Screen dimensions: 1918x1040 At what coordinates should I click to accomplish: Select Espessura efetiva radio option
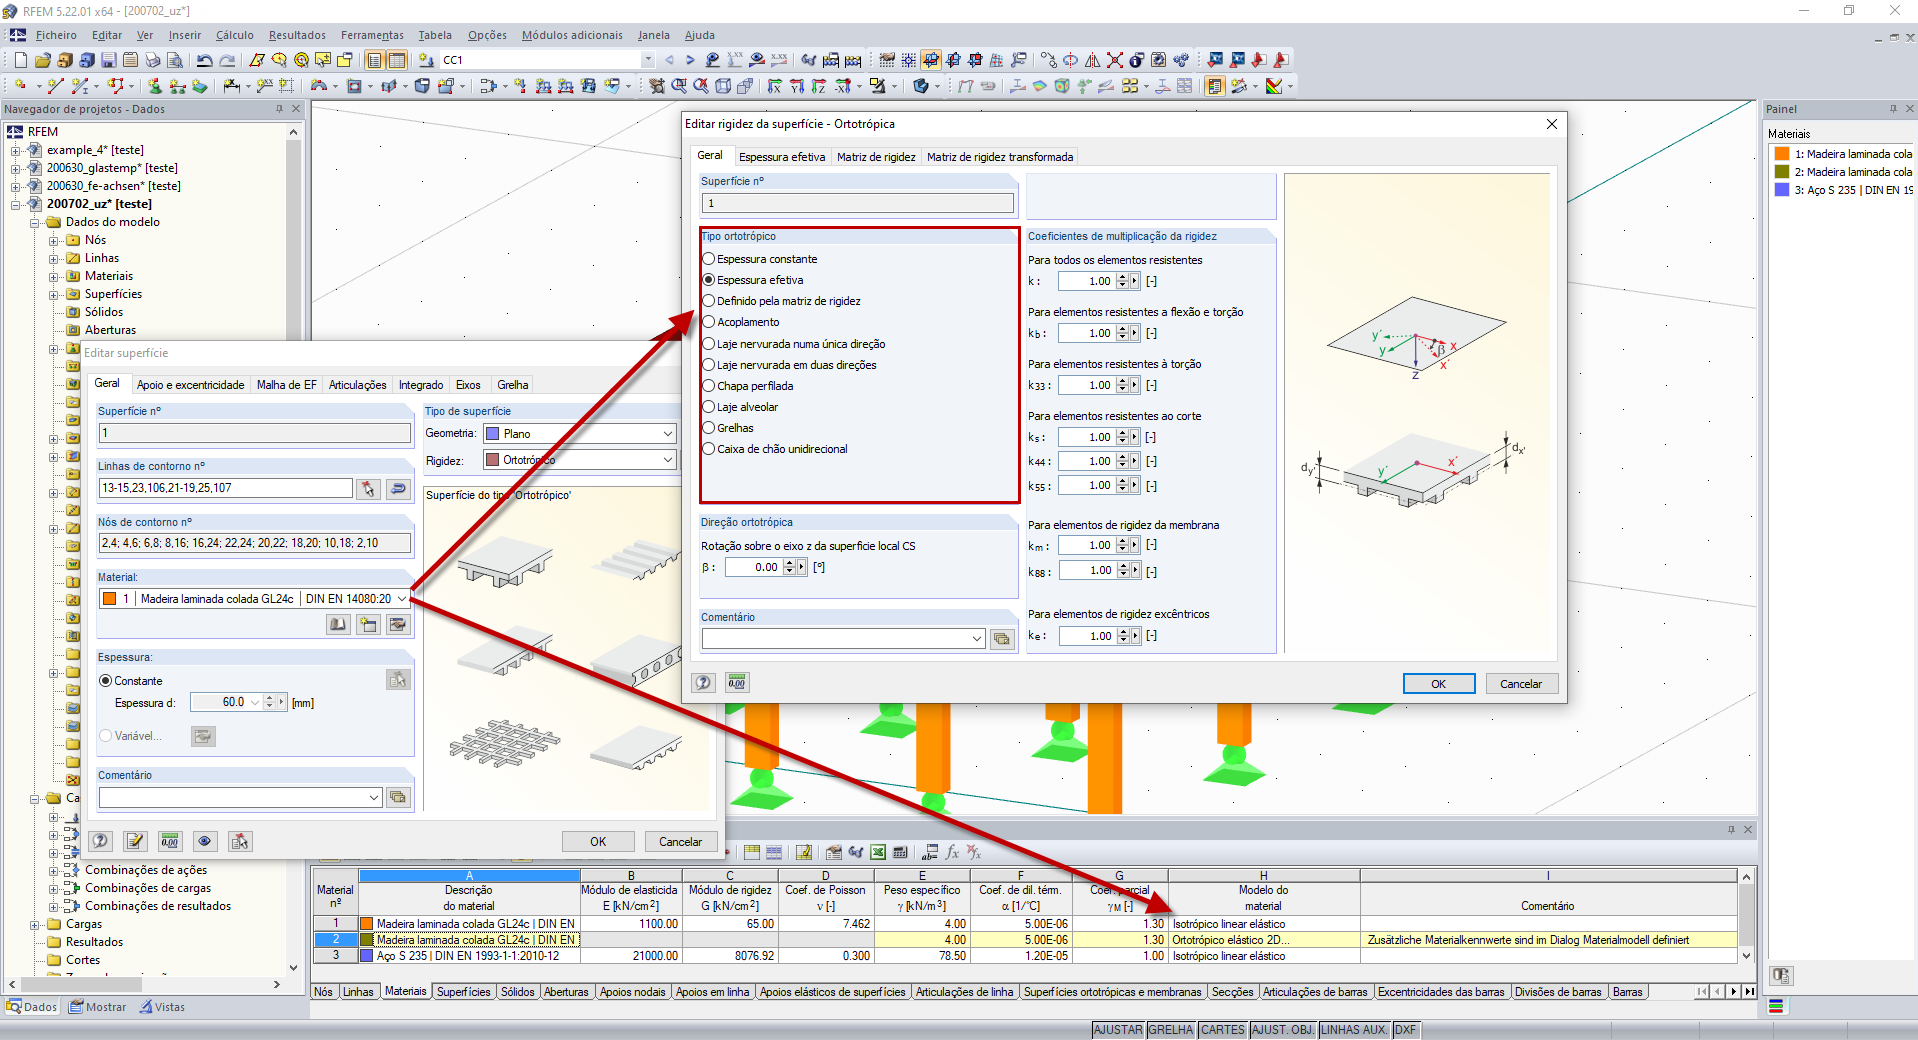[x=709, y=280]
